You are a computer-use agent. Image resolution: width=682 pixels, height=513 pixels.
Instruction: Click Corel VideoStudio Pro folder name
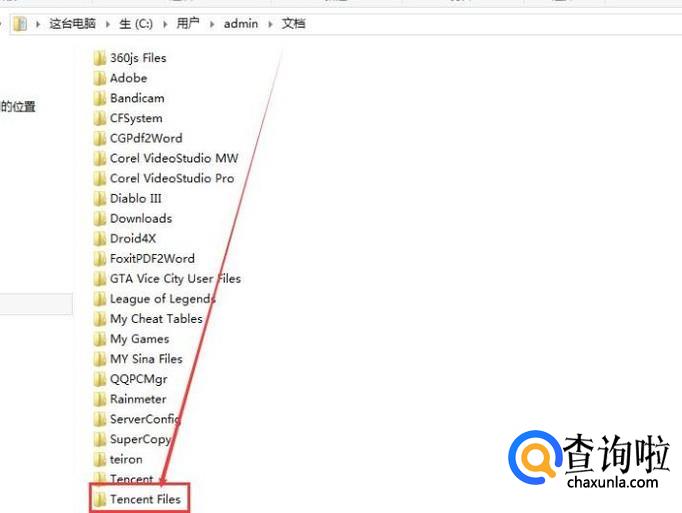pos(172,178)
